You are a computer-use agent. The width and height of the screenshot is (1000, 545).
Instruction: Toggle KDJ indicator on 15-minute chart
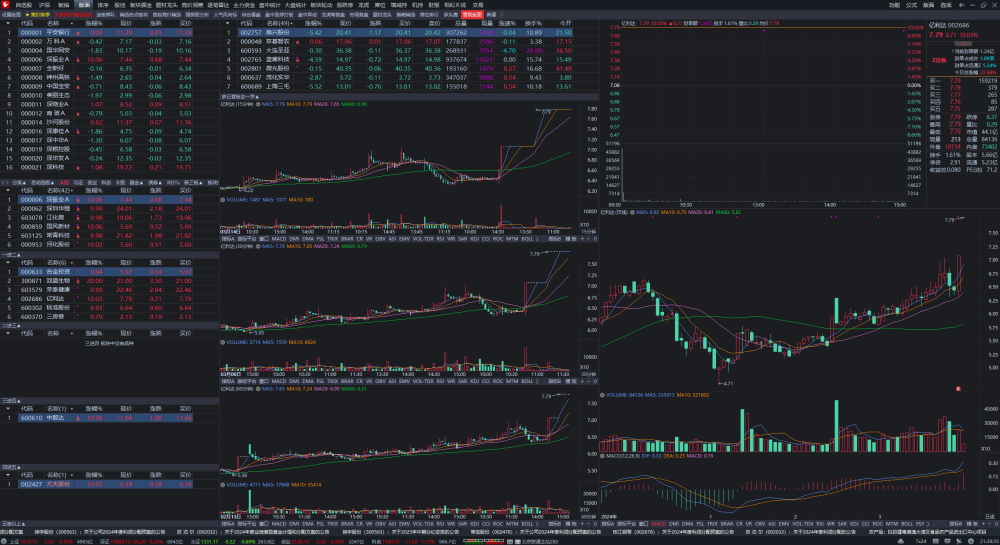pyautogui.click(x=474, y=239)
